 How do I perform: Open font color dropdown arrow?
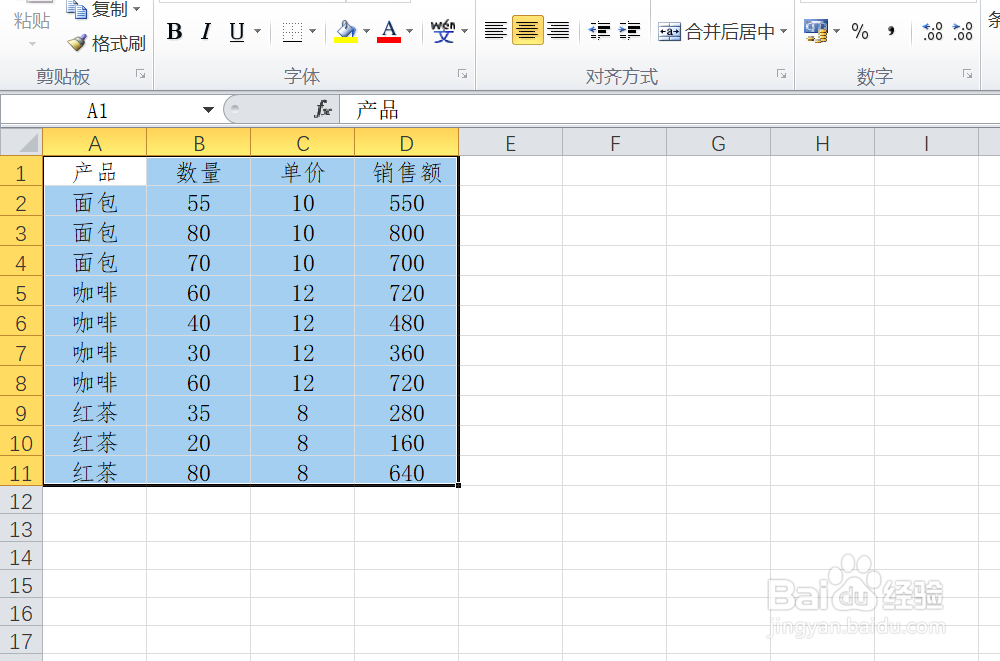pos(409,31)
